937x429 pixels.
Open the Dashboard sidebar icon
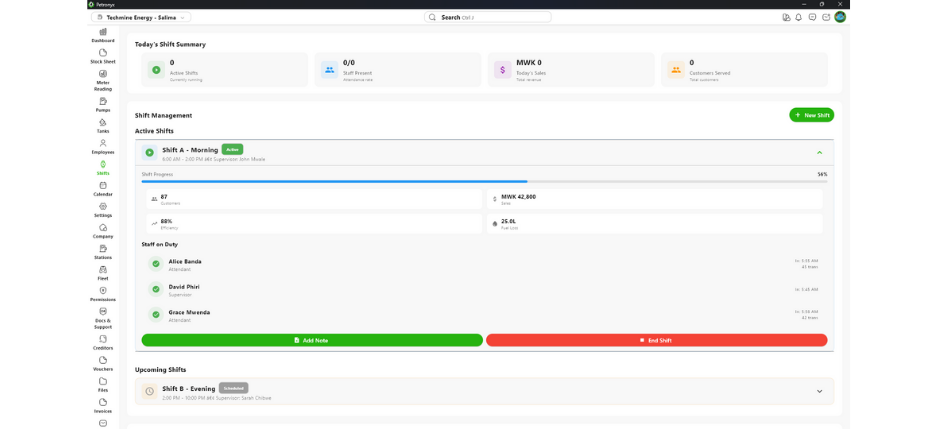coord(103,35)
